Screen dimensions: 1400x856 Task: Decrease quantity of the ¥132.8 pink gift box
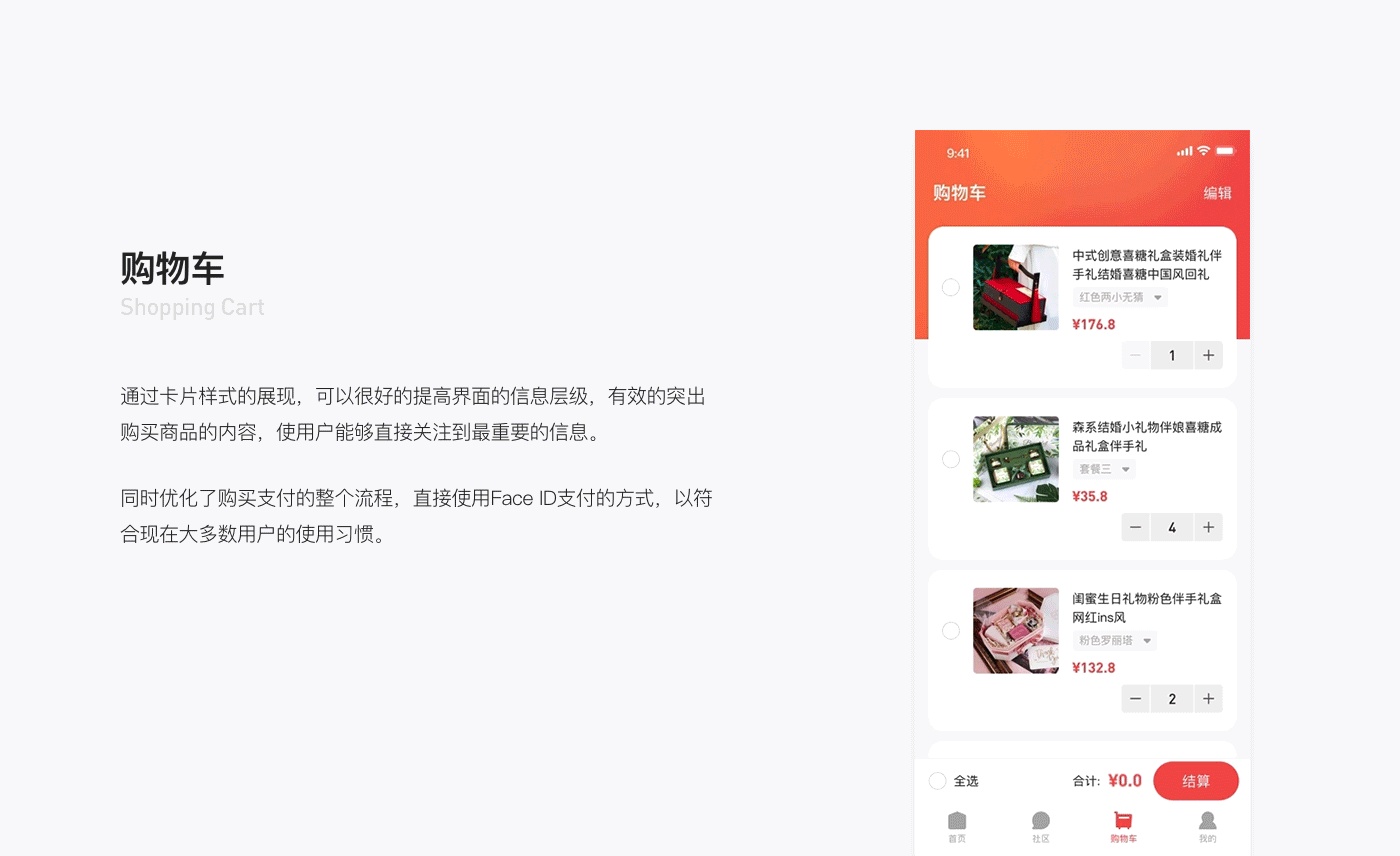pos(1135,699)
